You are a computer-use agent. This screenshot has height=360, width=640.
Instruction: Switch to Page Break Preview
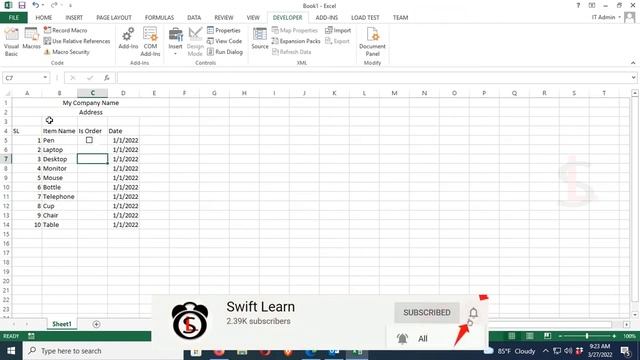[x=547, y=336]
